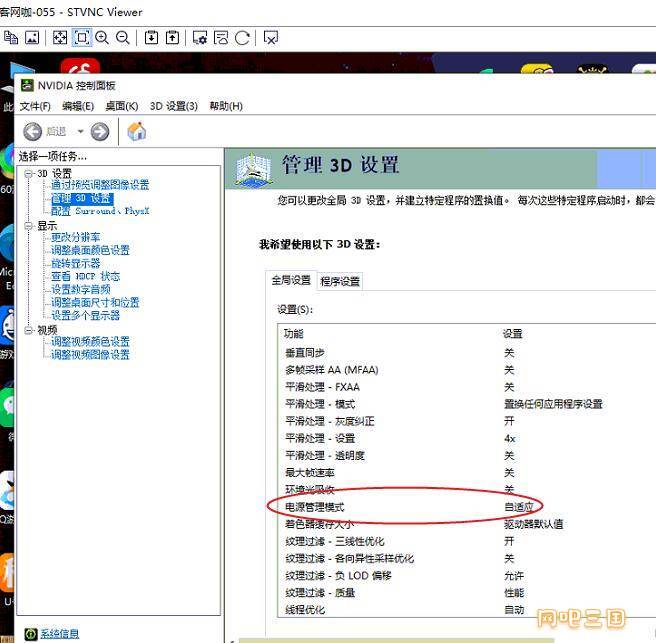This screenshot has width=656, height=643.
Task: Switch to the 程序设置 tab
Action: (x=340, y=282)
